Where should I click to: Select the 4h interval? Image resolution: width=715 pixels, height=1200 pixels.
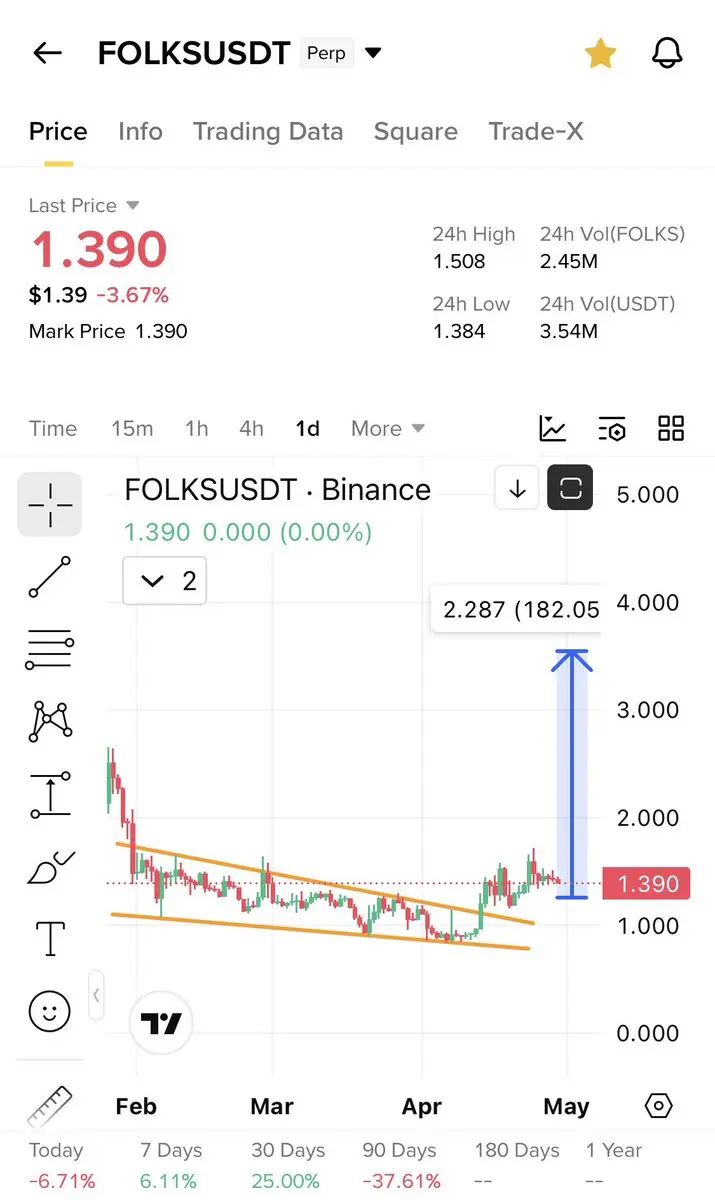click(252, 429)
